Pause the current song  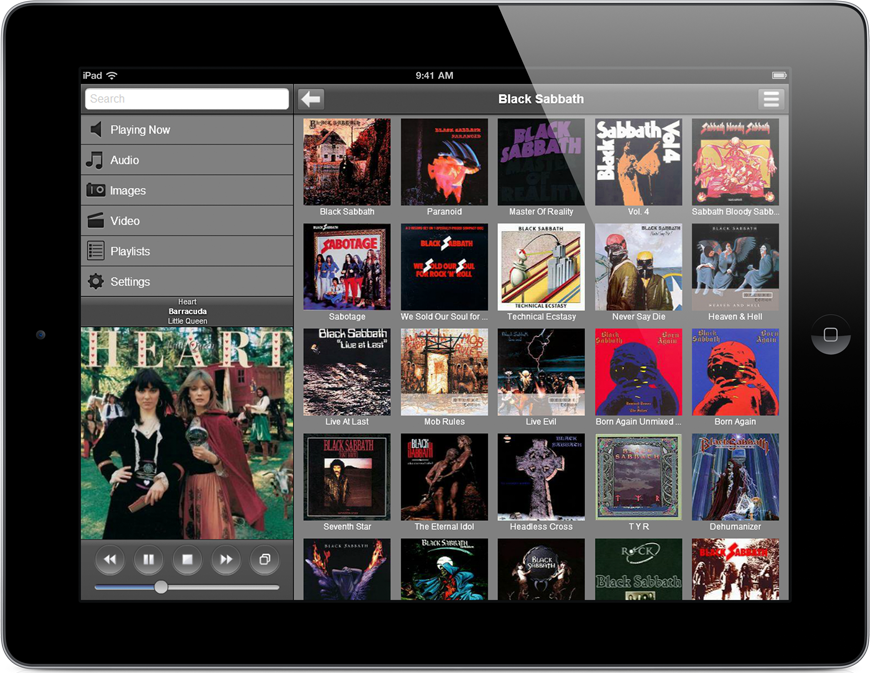(149, 559)
